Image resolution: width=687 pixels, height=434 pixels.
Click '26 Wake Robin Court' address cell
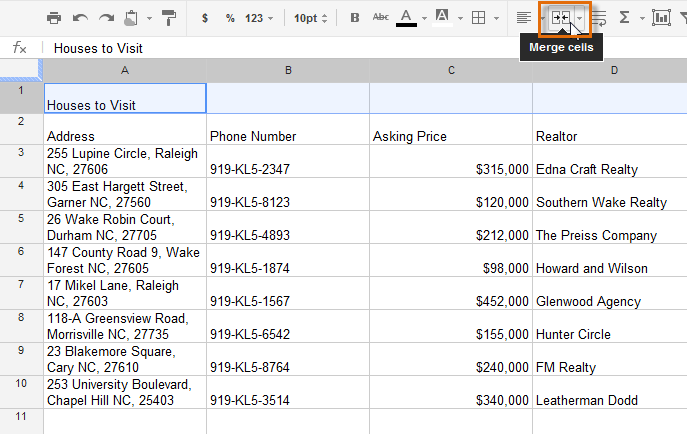pyautogui.click(x=125, y=227)
